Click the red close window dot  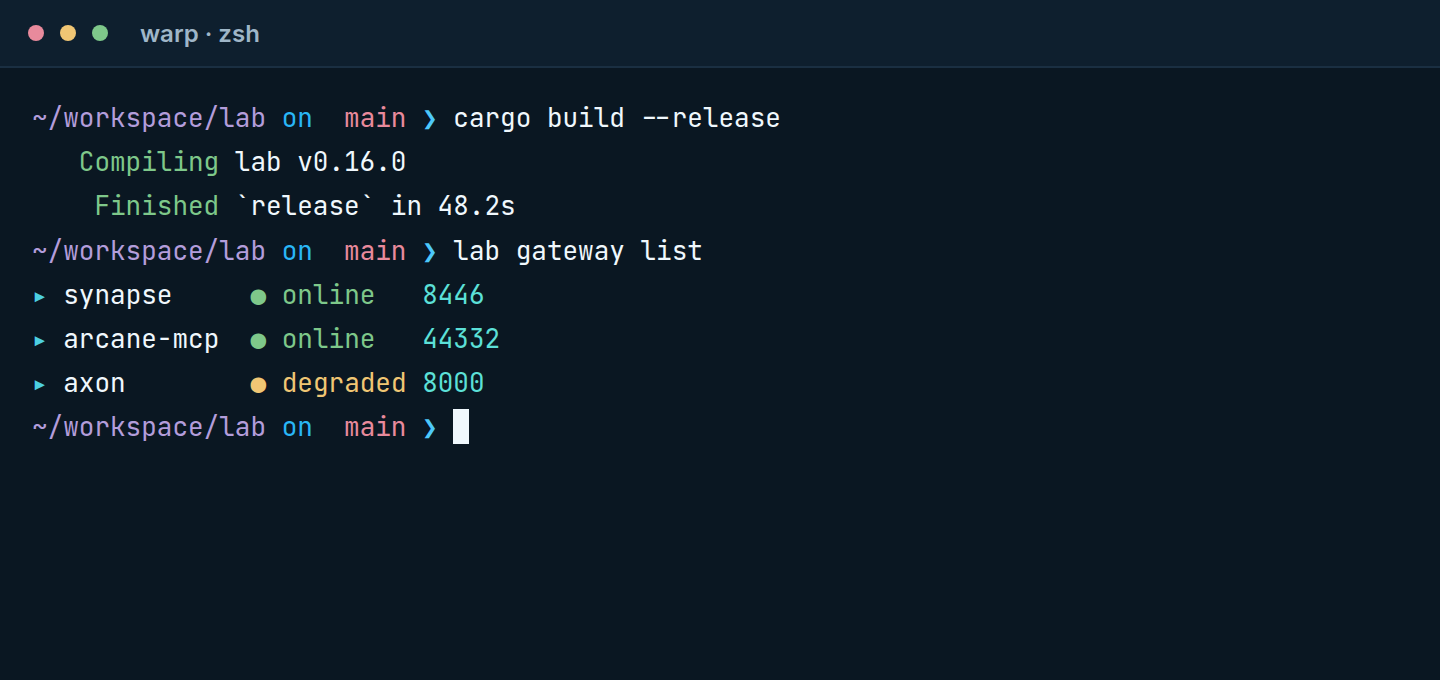[36, 33]
